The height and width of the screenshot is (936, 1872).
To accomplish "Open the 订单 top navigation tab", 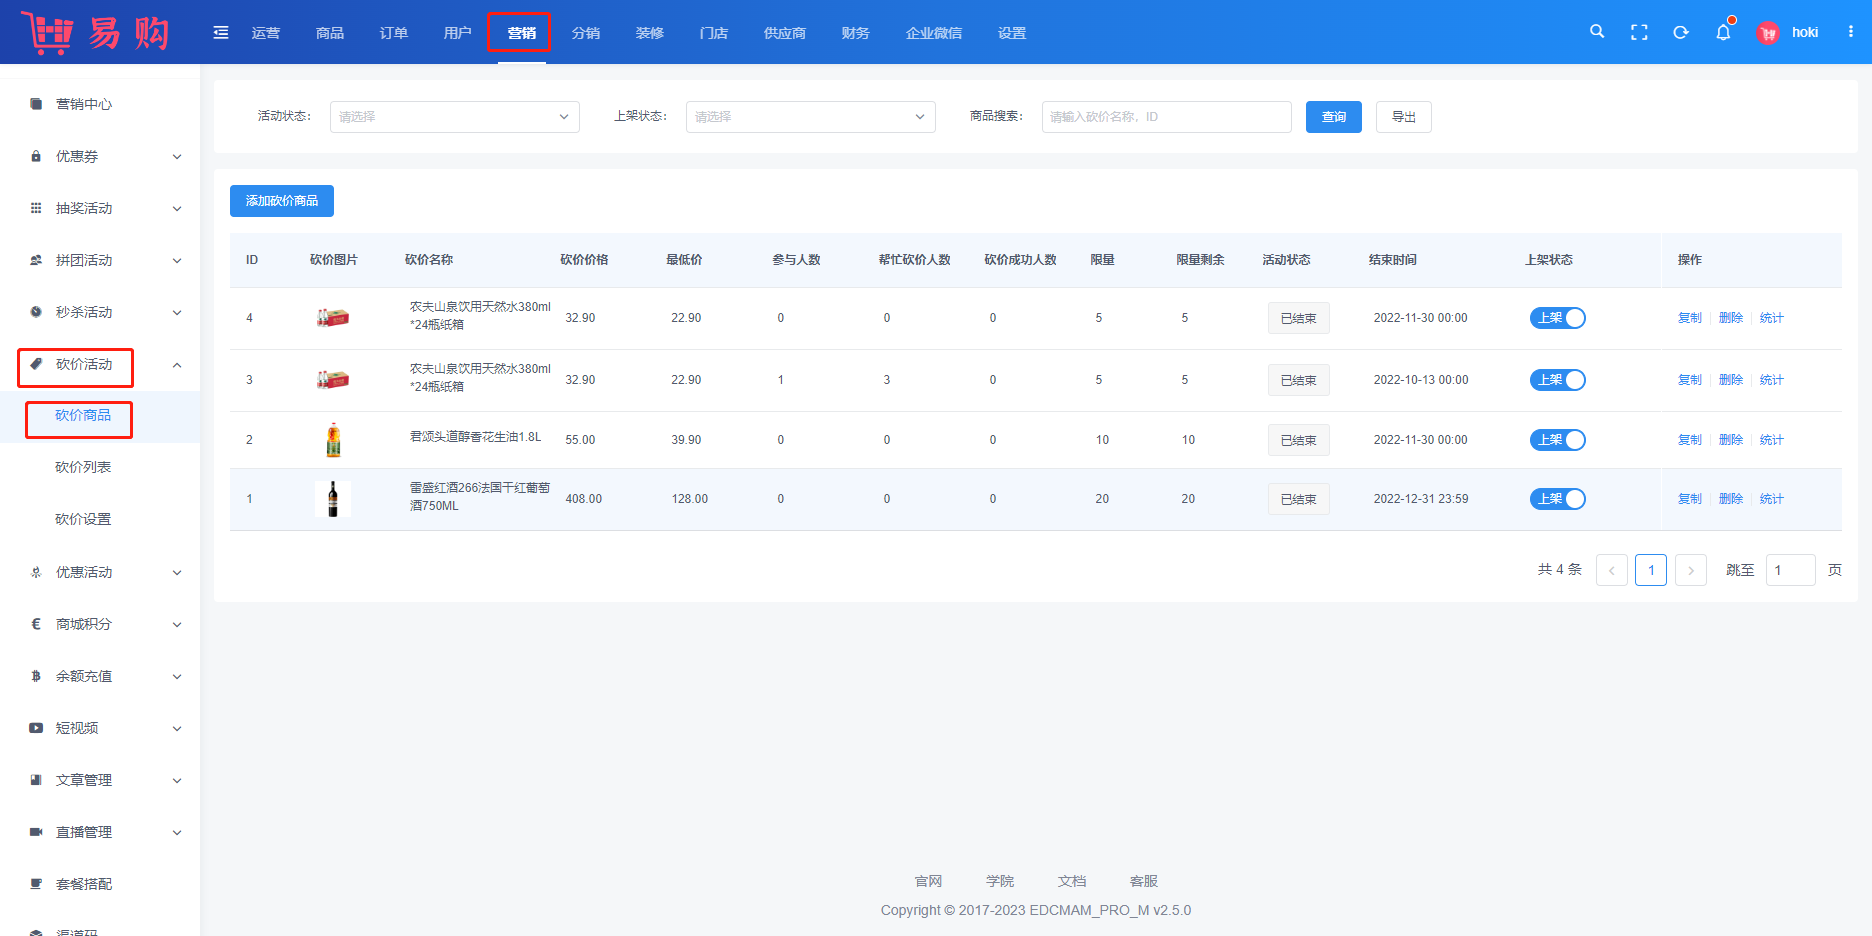I will (x=393, y=33).
